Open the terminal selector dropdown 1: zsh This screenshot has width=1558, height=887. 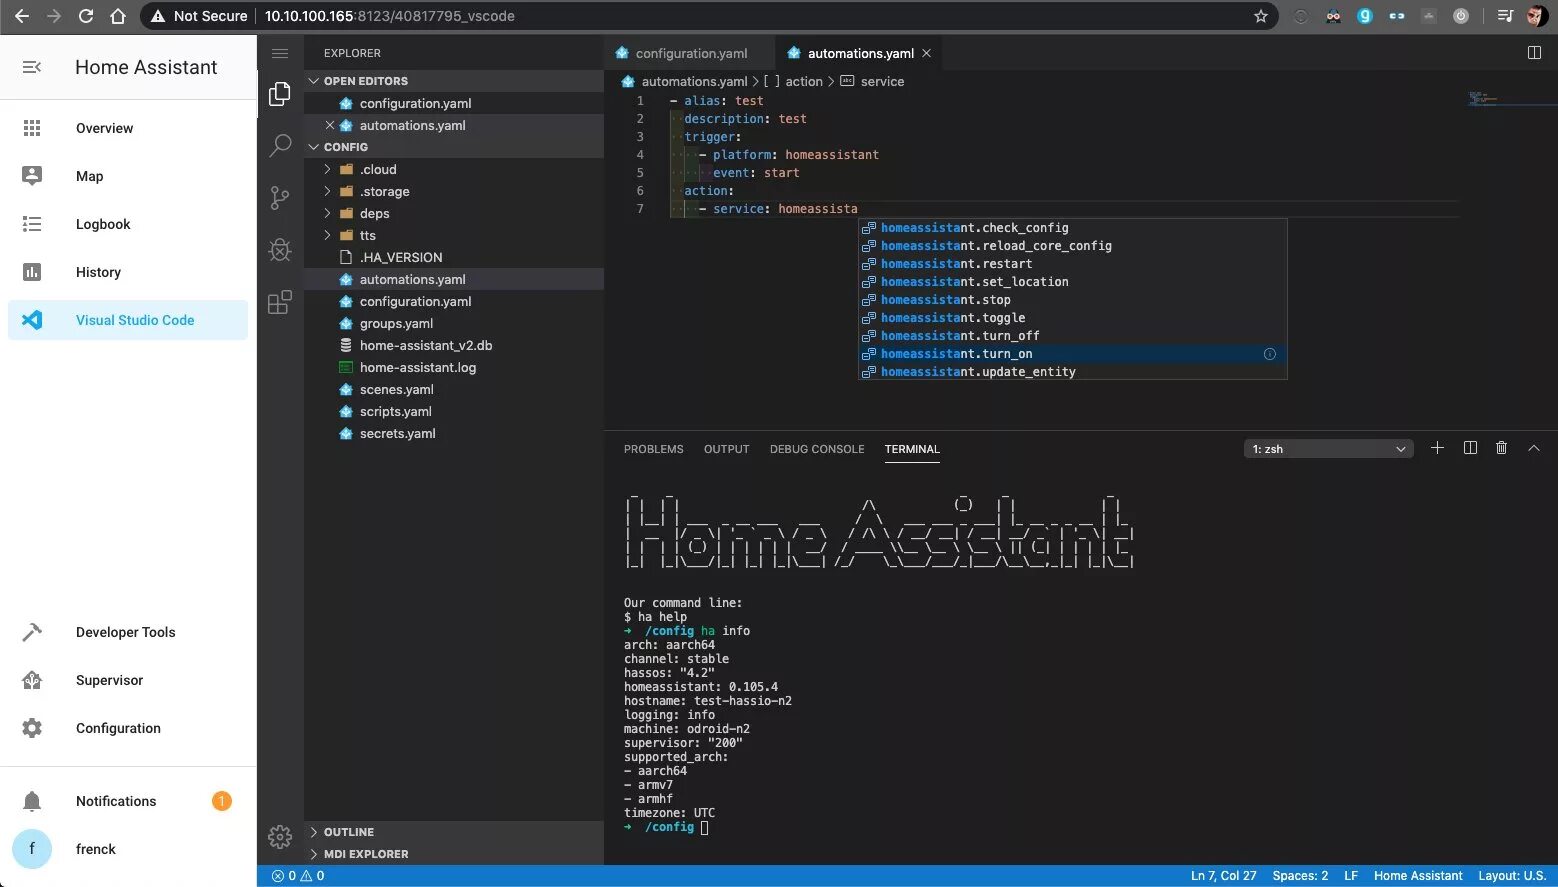[1328, 449]
